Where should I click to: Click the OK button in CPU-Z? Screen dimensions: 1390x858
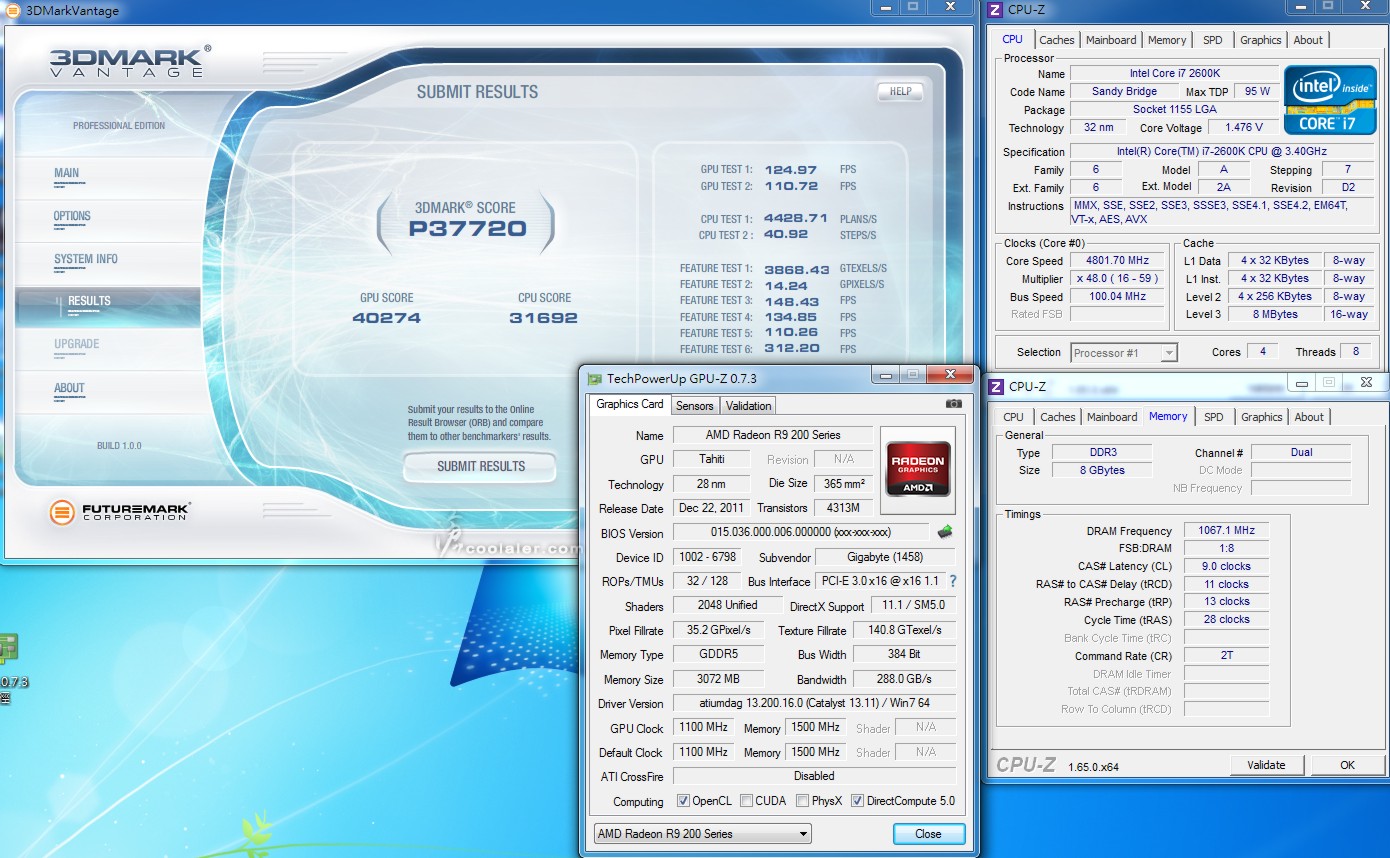1347,765
